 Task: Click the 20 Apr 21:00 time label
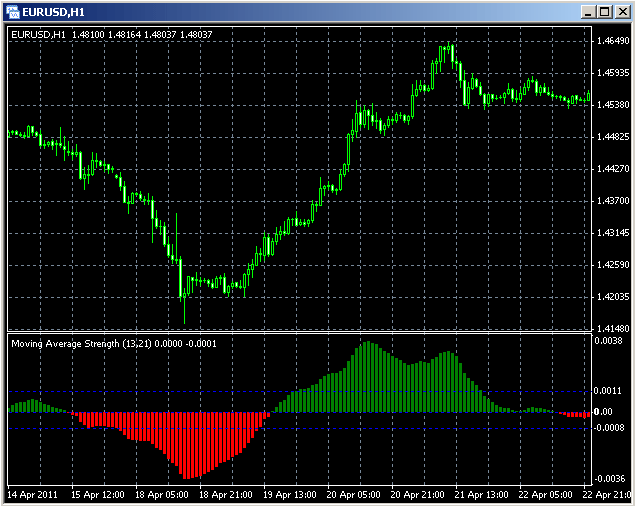(418, 495)
